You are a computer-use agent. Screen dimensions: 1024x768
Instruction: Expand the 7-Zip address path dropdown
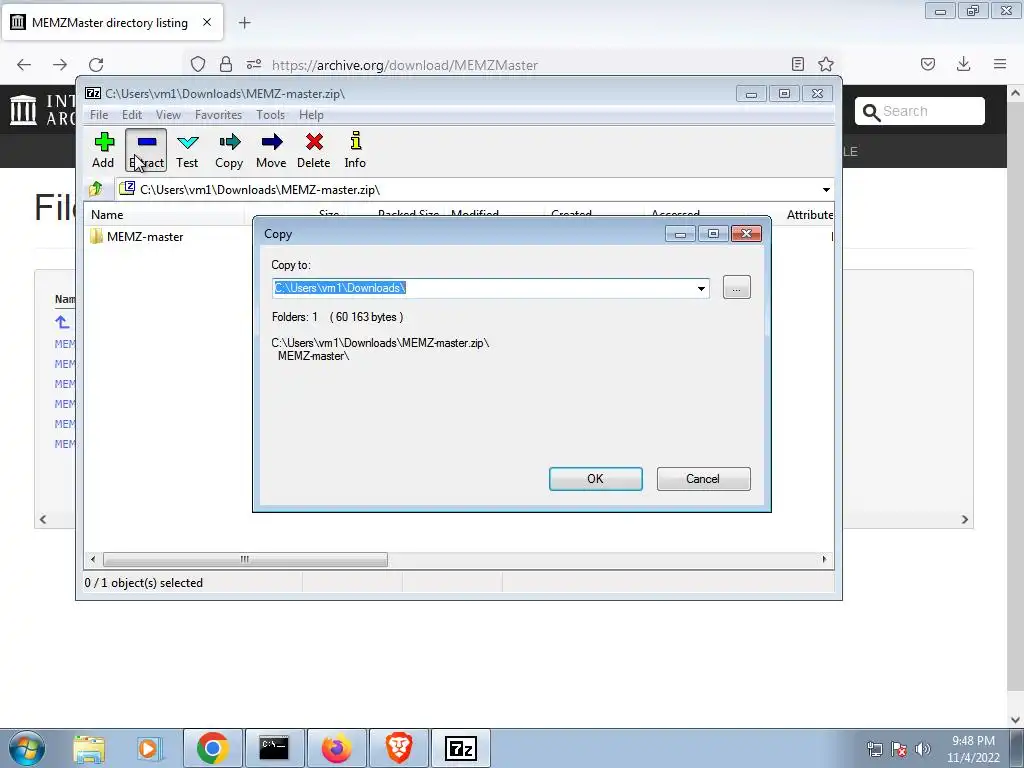[826, 189]
